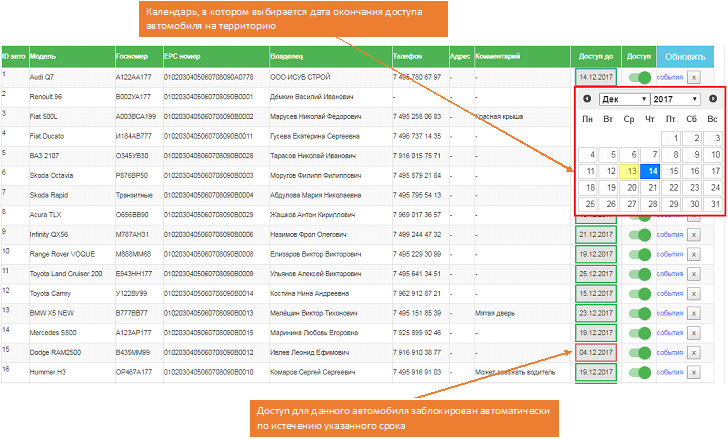Delete BMW X5 NEW entry via x
This screenshot has width=728, height=439.
(694, 314)
